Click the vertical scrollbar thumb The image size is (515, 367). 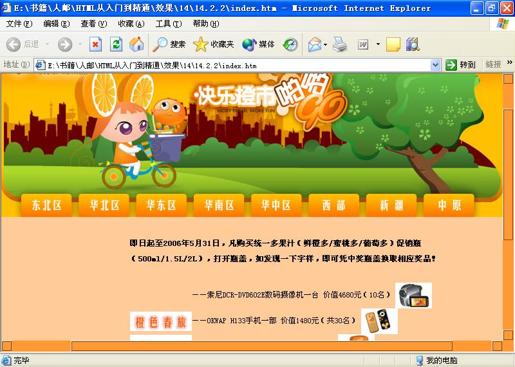[508, 174]
